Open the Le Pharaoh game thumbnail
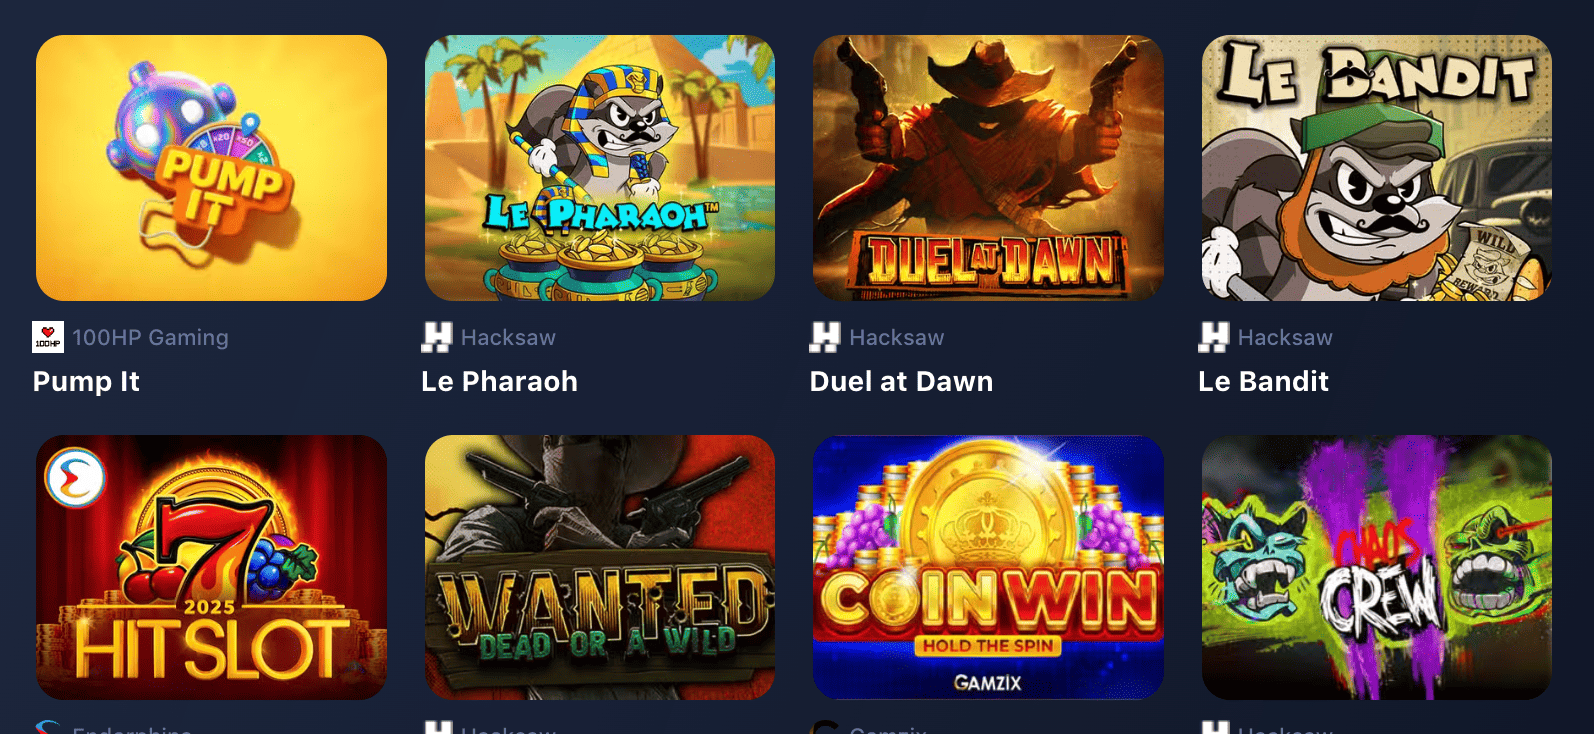Screen dimensions: 1594x734 pyautogui.click(x=600, y=168)
